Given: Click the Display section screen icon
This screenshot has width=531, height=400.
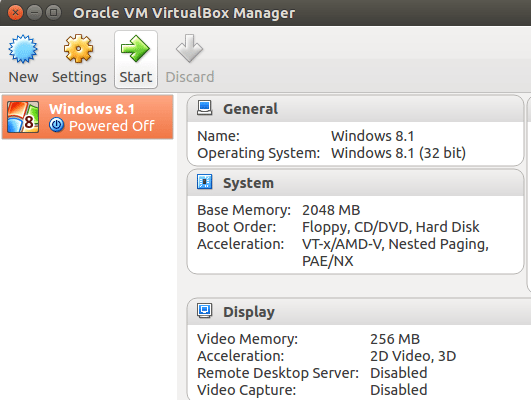Looking at the screenshot, I should click(x=205, y=311).
